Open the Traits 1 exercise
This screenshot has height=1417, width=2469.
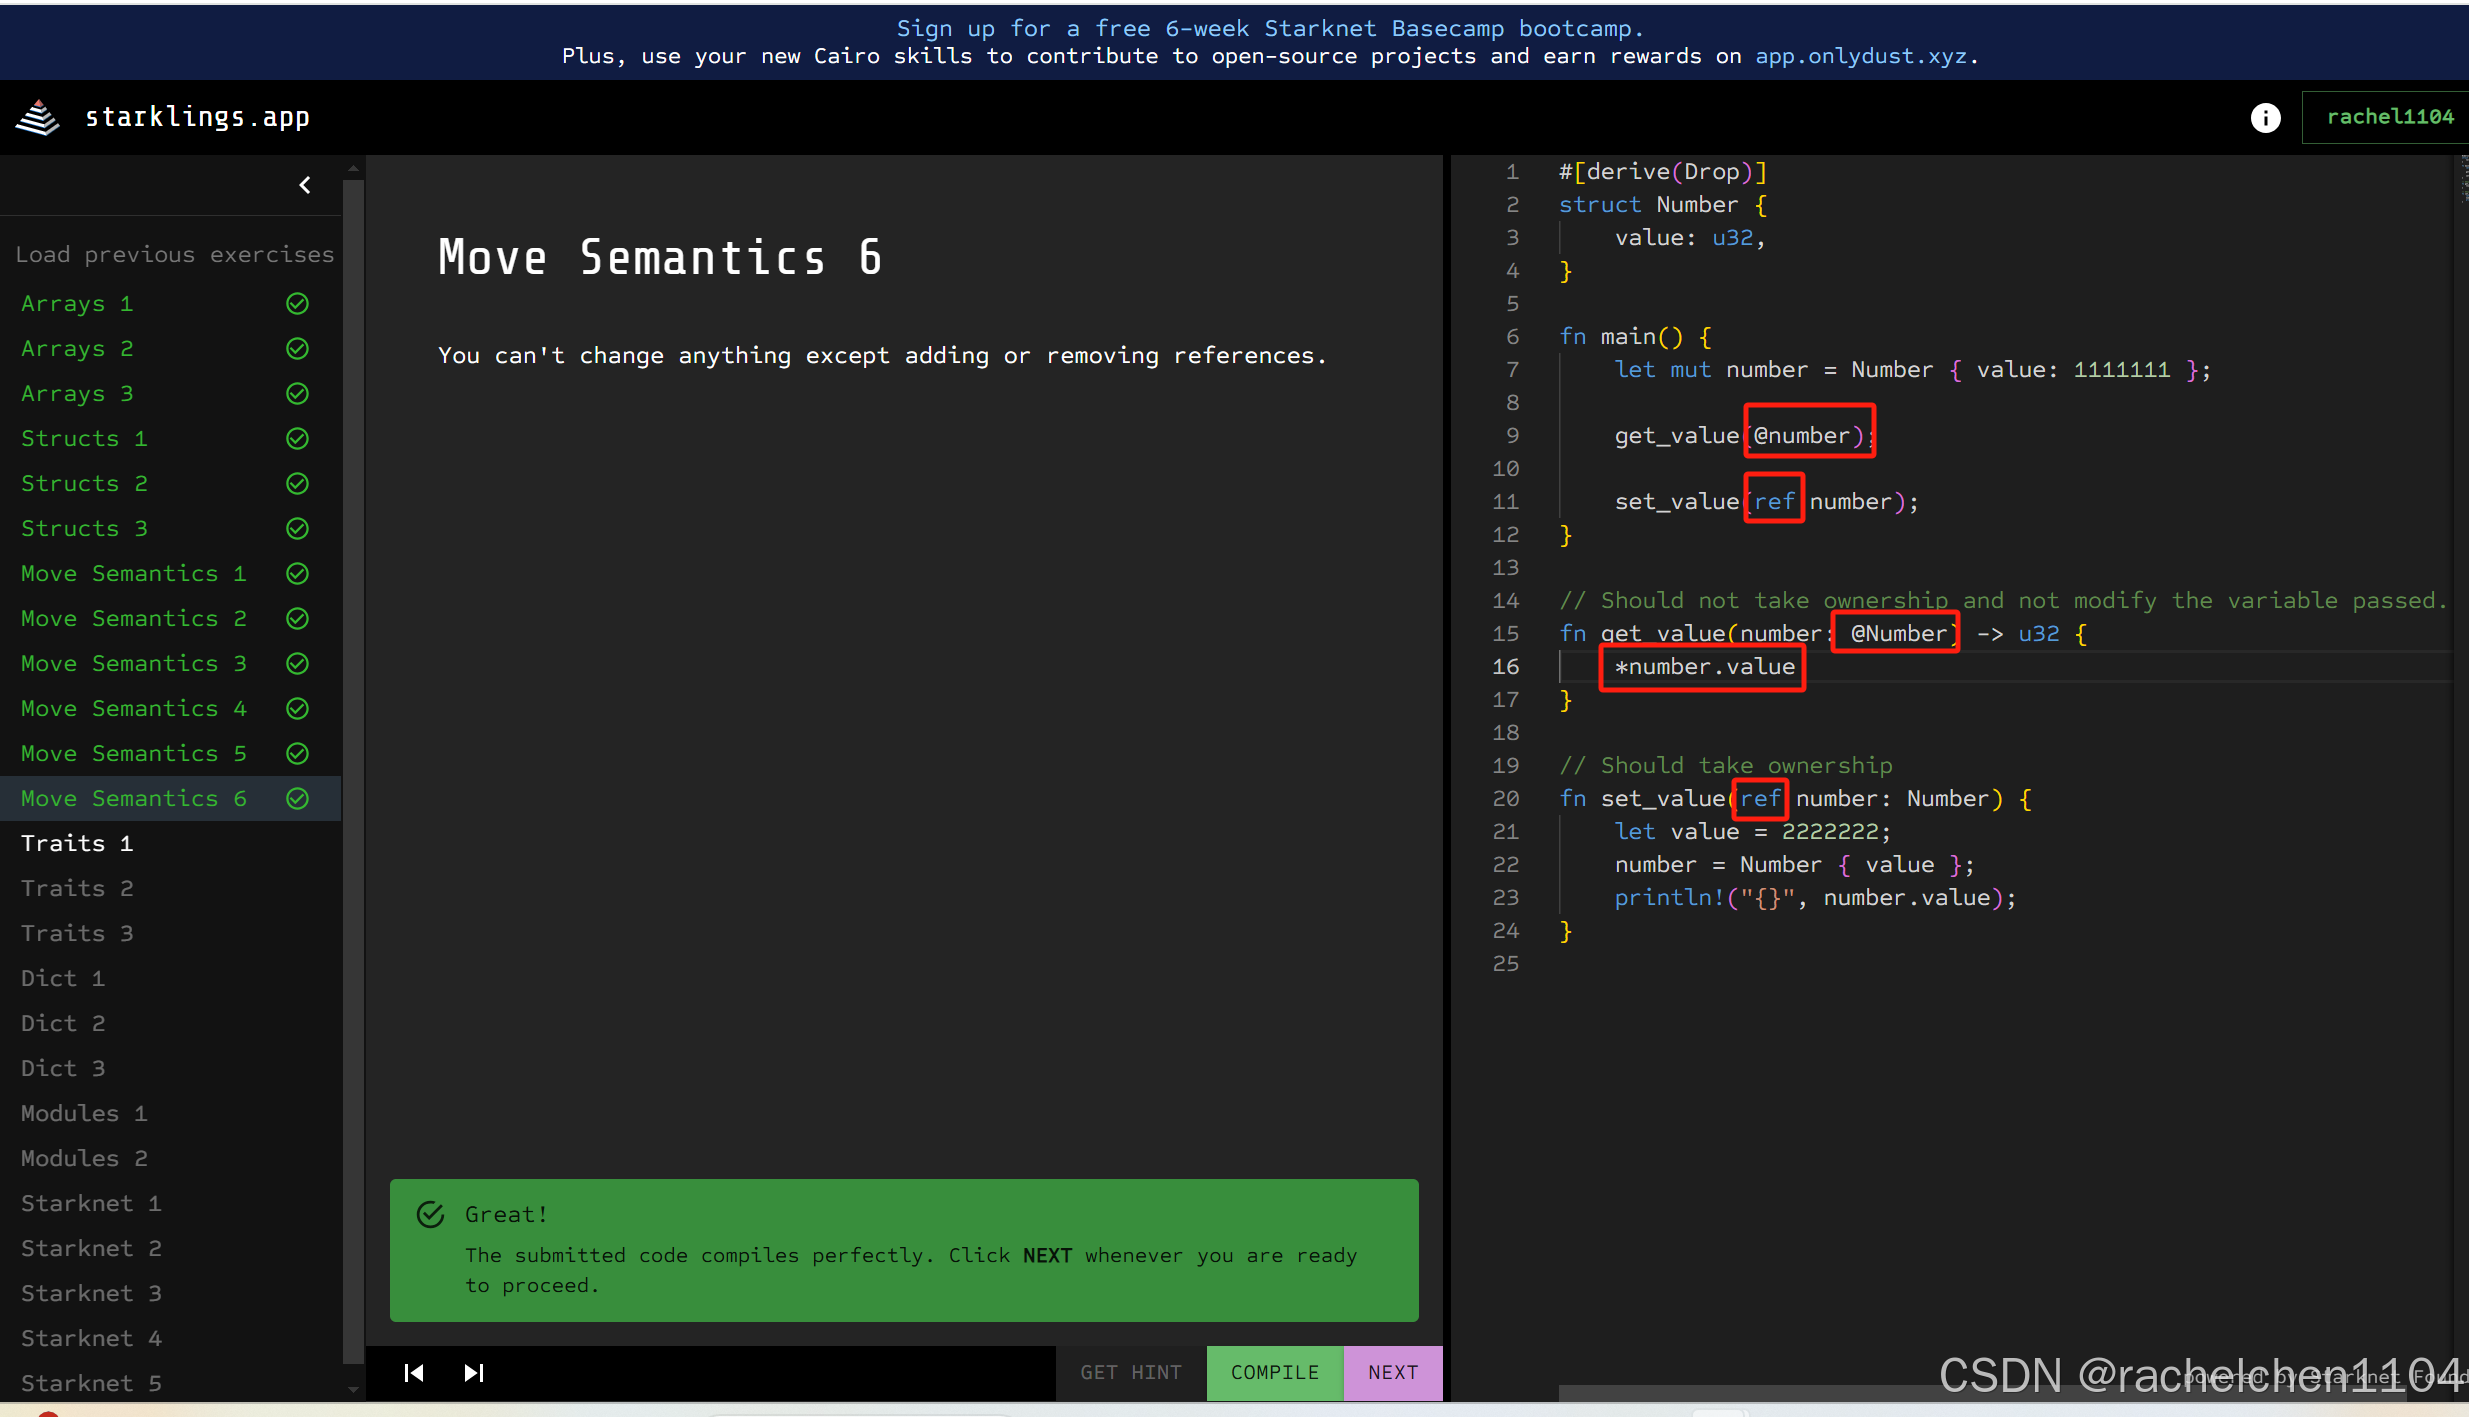tap(77, 843)
